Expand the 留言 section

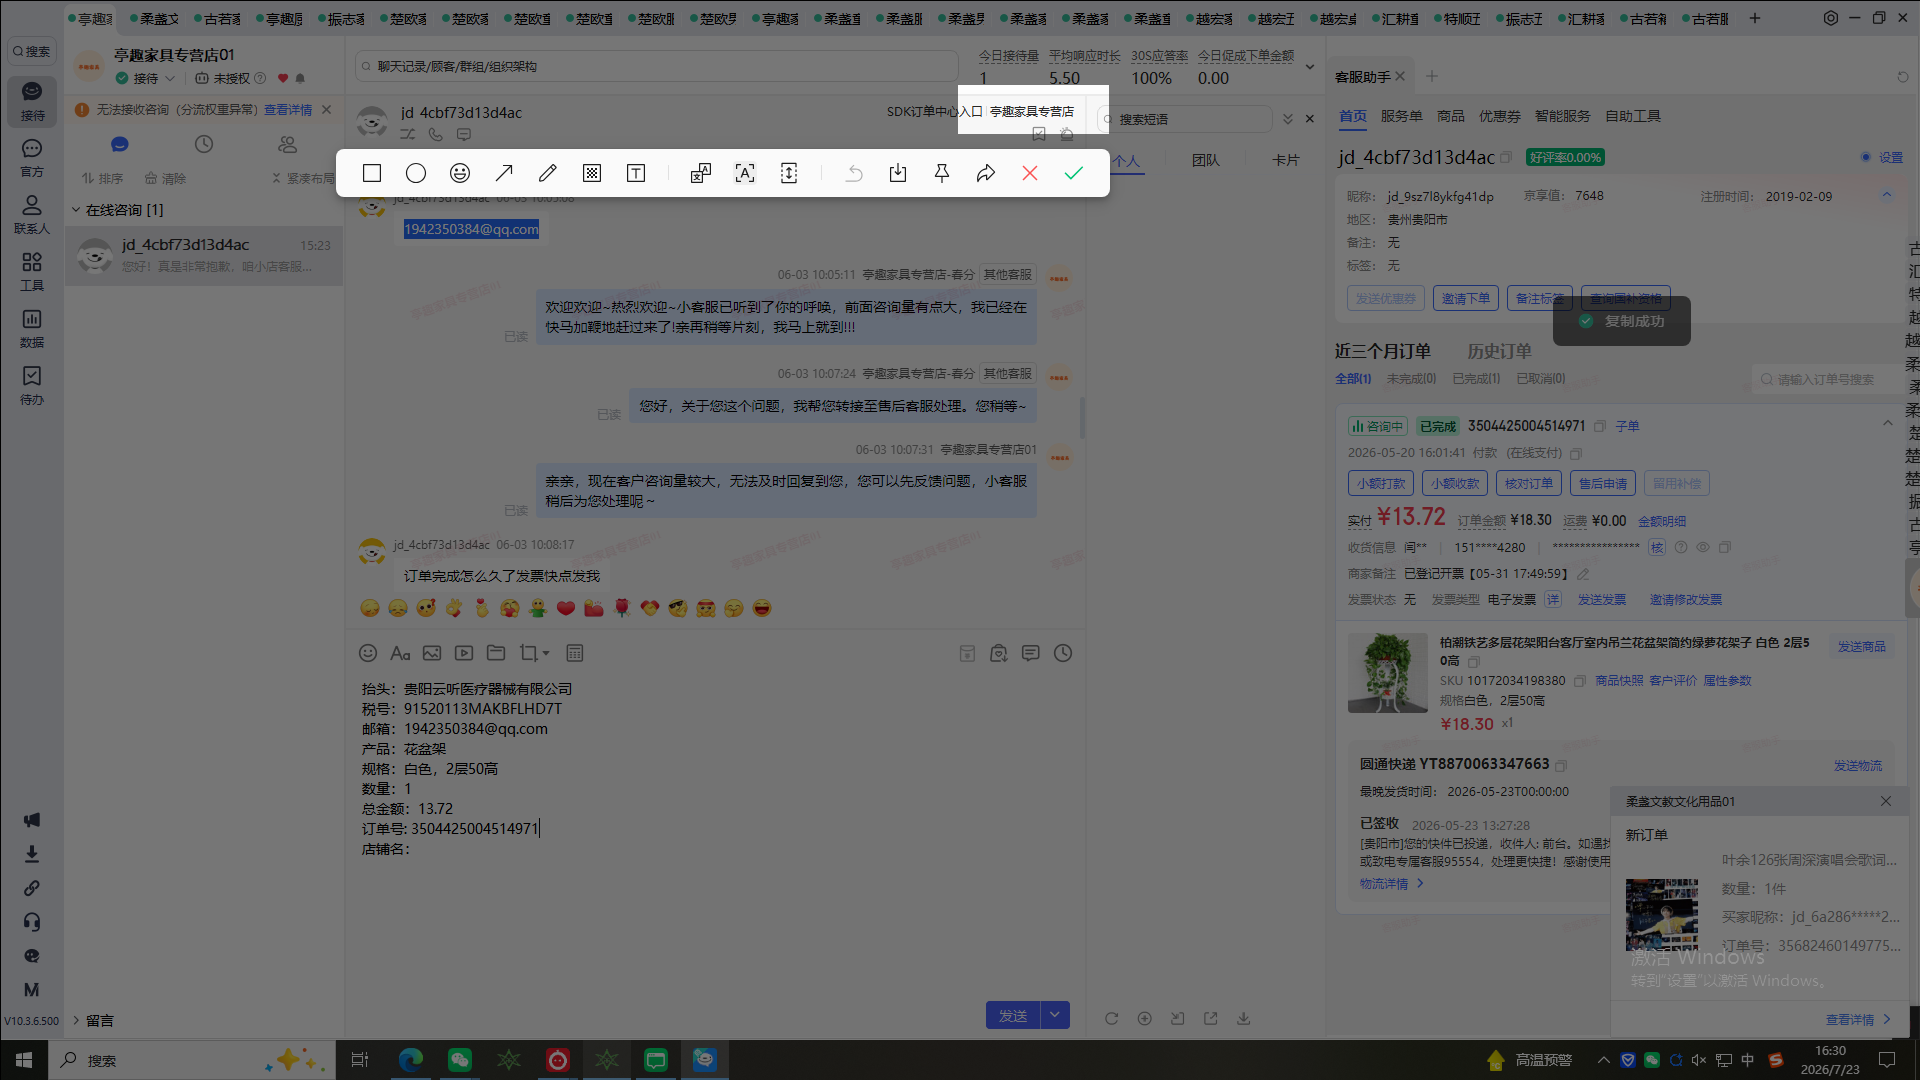pos(76,1020)
